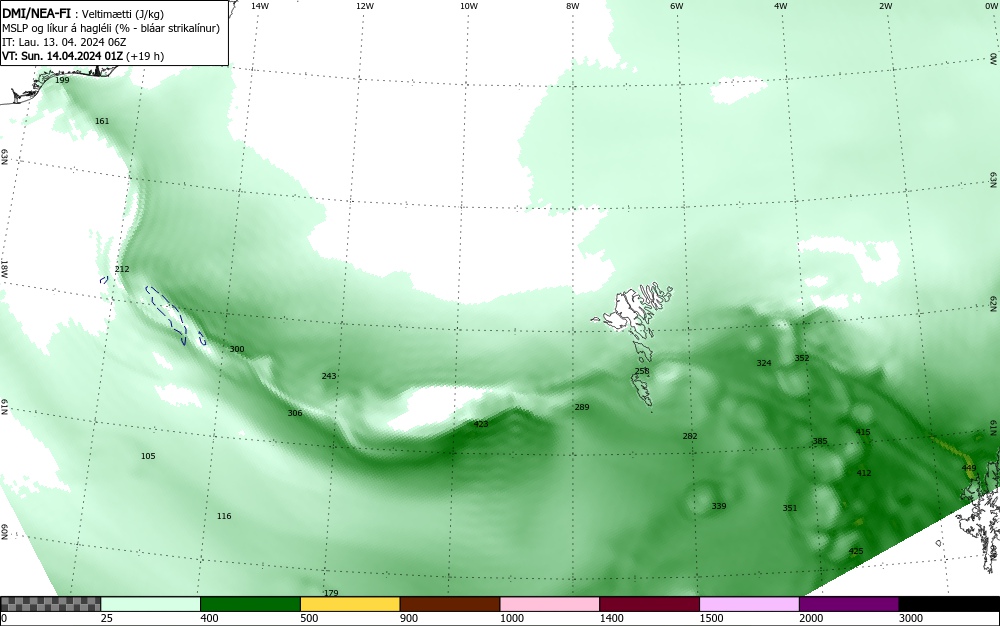The image size is (1000, 626).
Task: Click the long blue dashed hail contour
Action: tap(166, 314)
